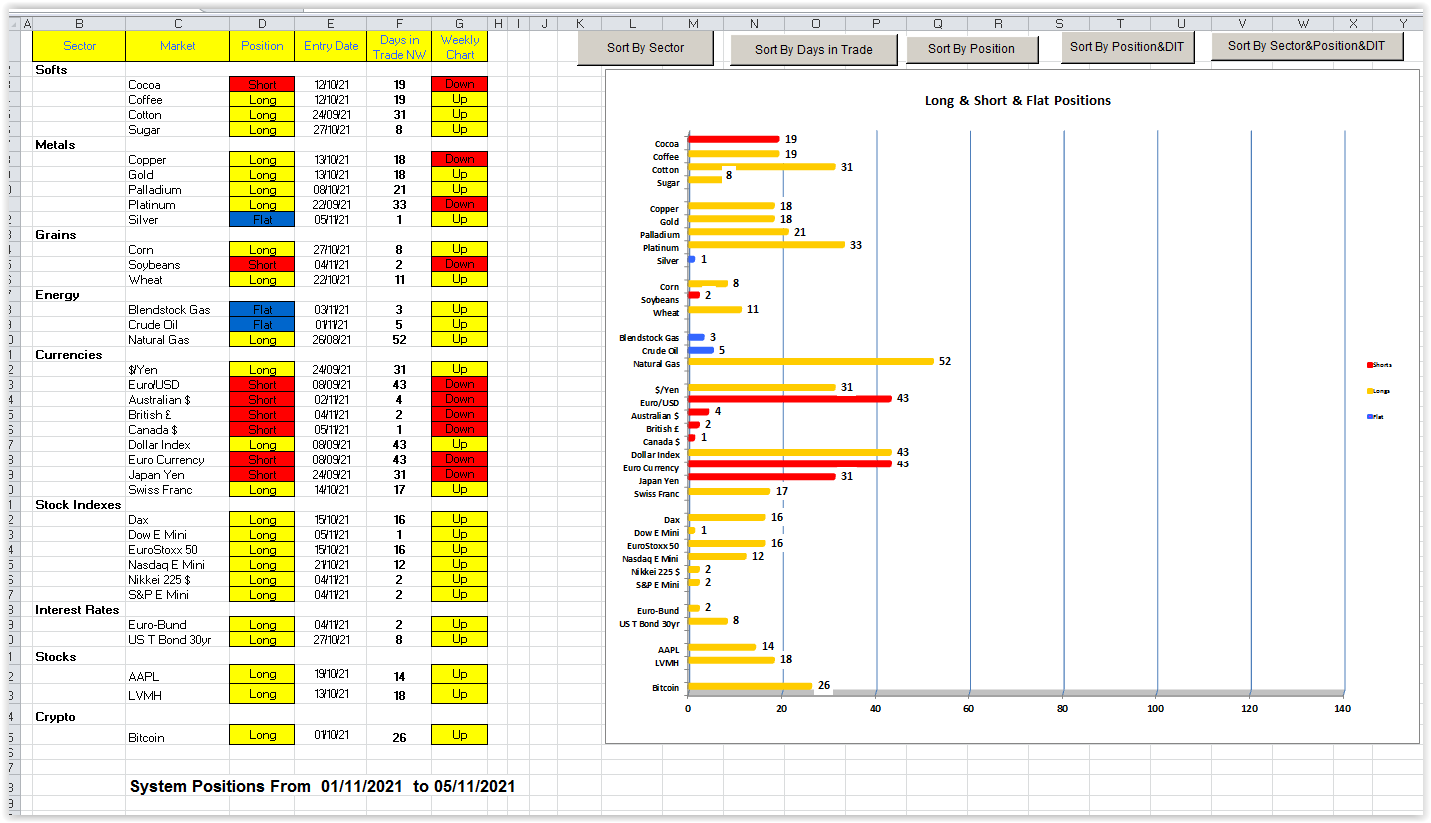Click the Crude Oil blue bar in chart
Viewport: 1431px width, 823px height.
tap(701, 350)
